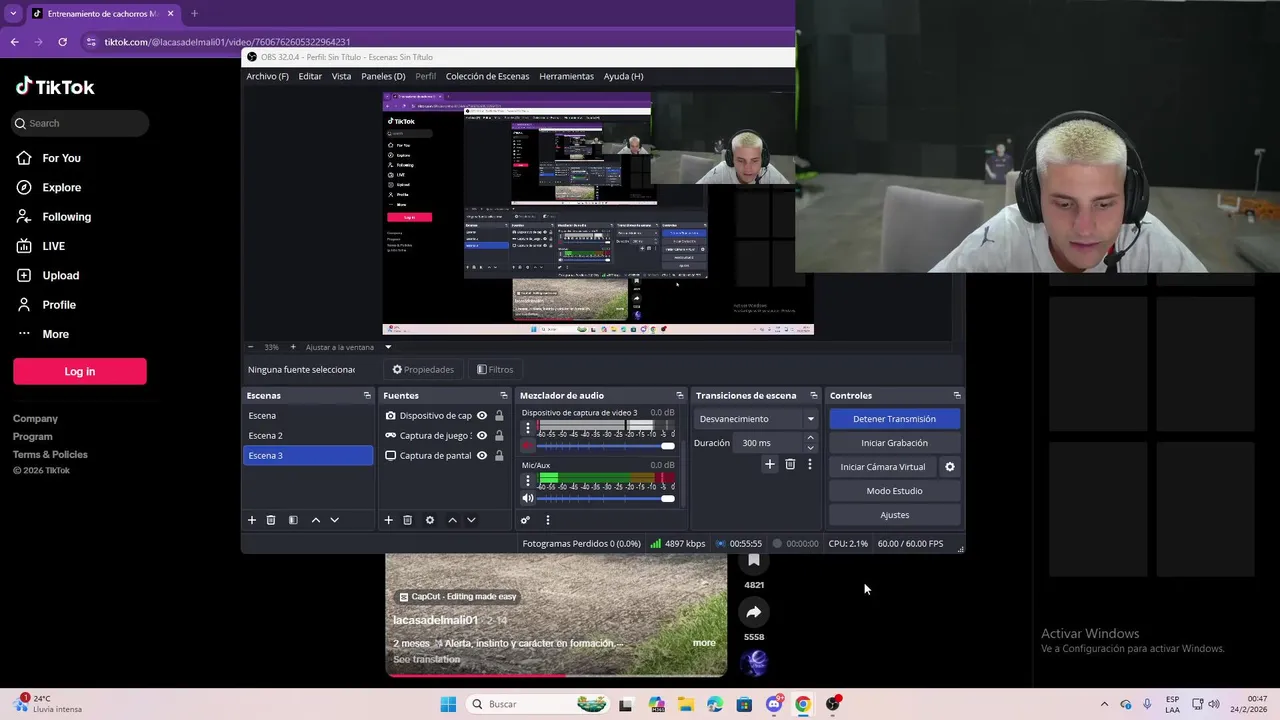Viewport: 1280px width, 720px height.
Task: Open OBS Ajustes
Action: pyautogui.click(x=894, y=515)
